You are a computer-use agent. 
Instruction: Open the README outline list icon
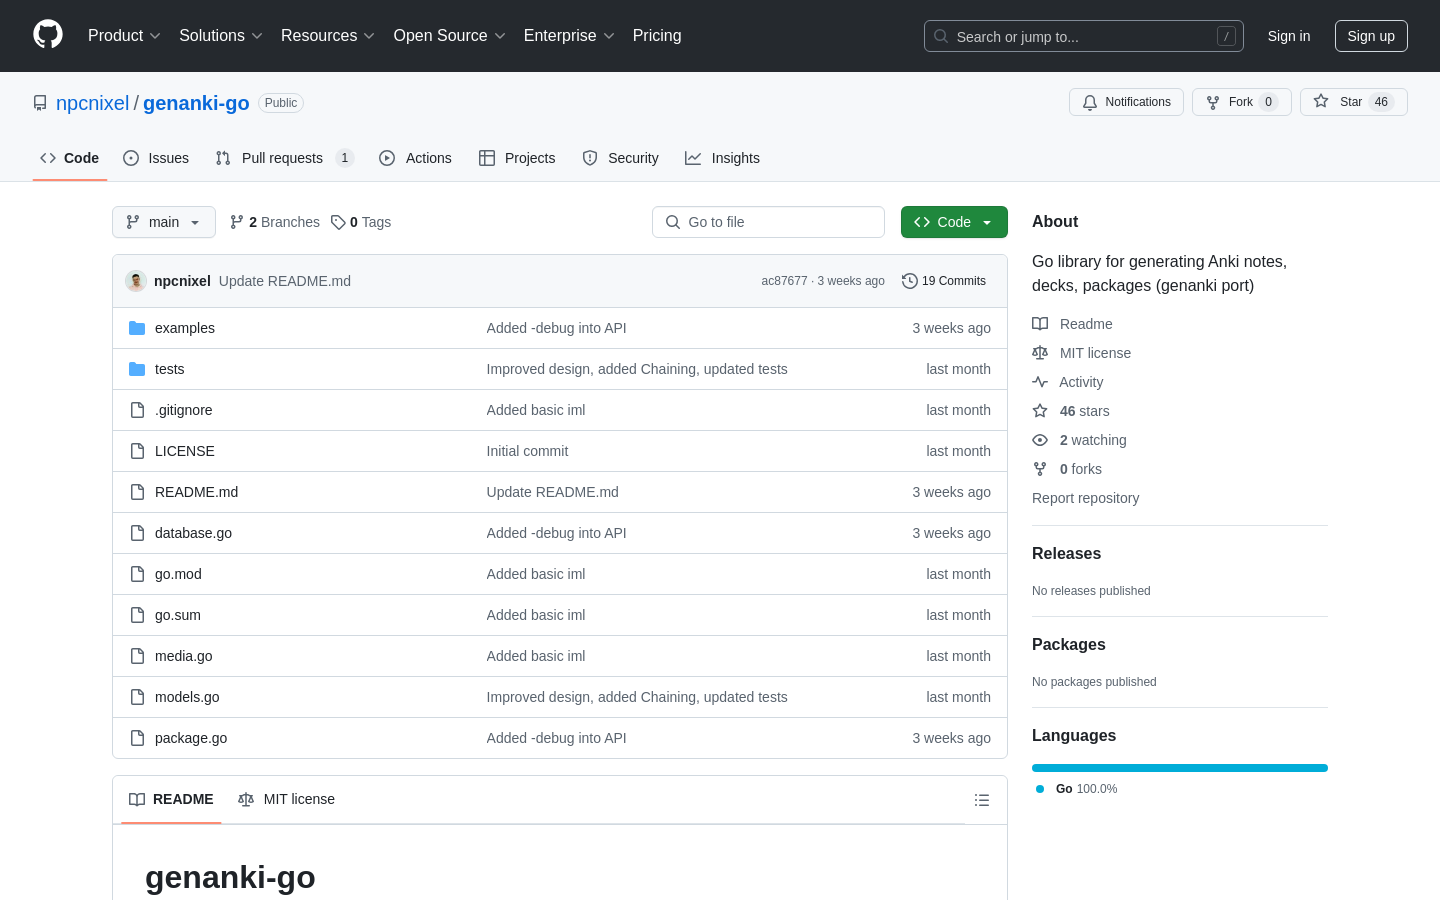(x=982, y=800)
